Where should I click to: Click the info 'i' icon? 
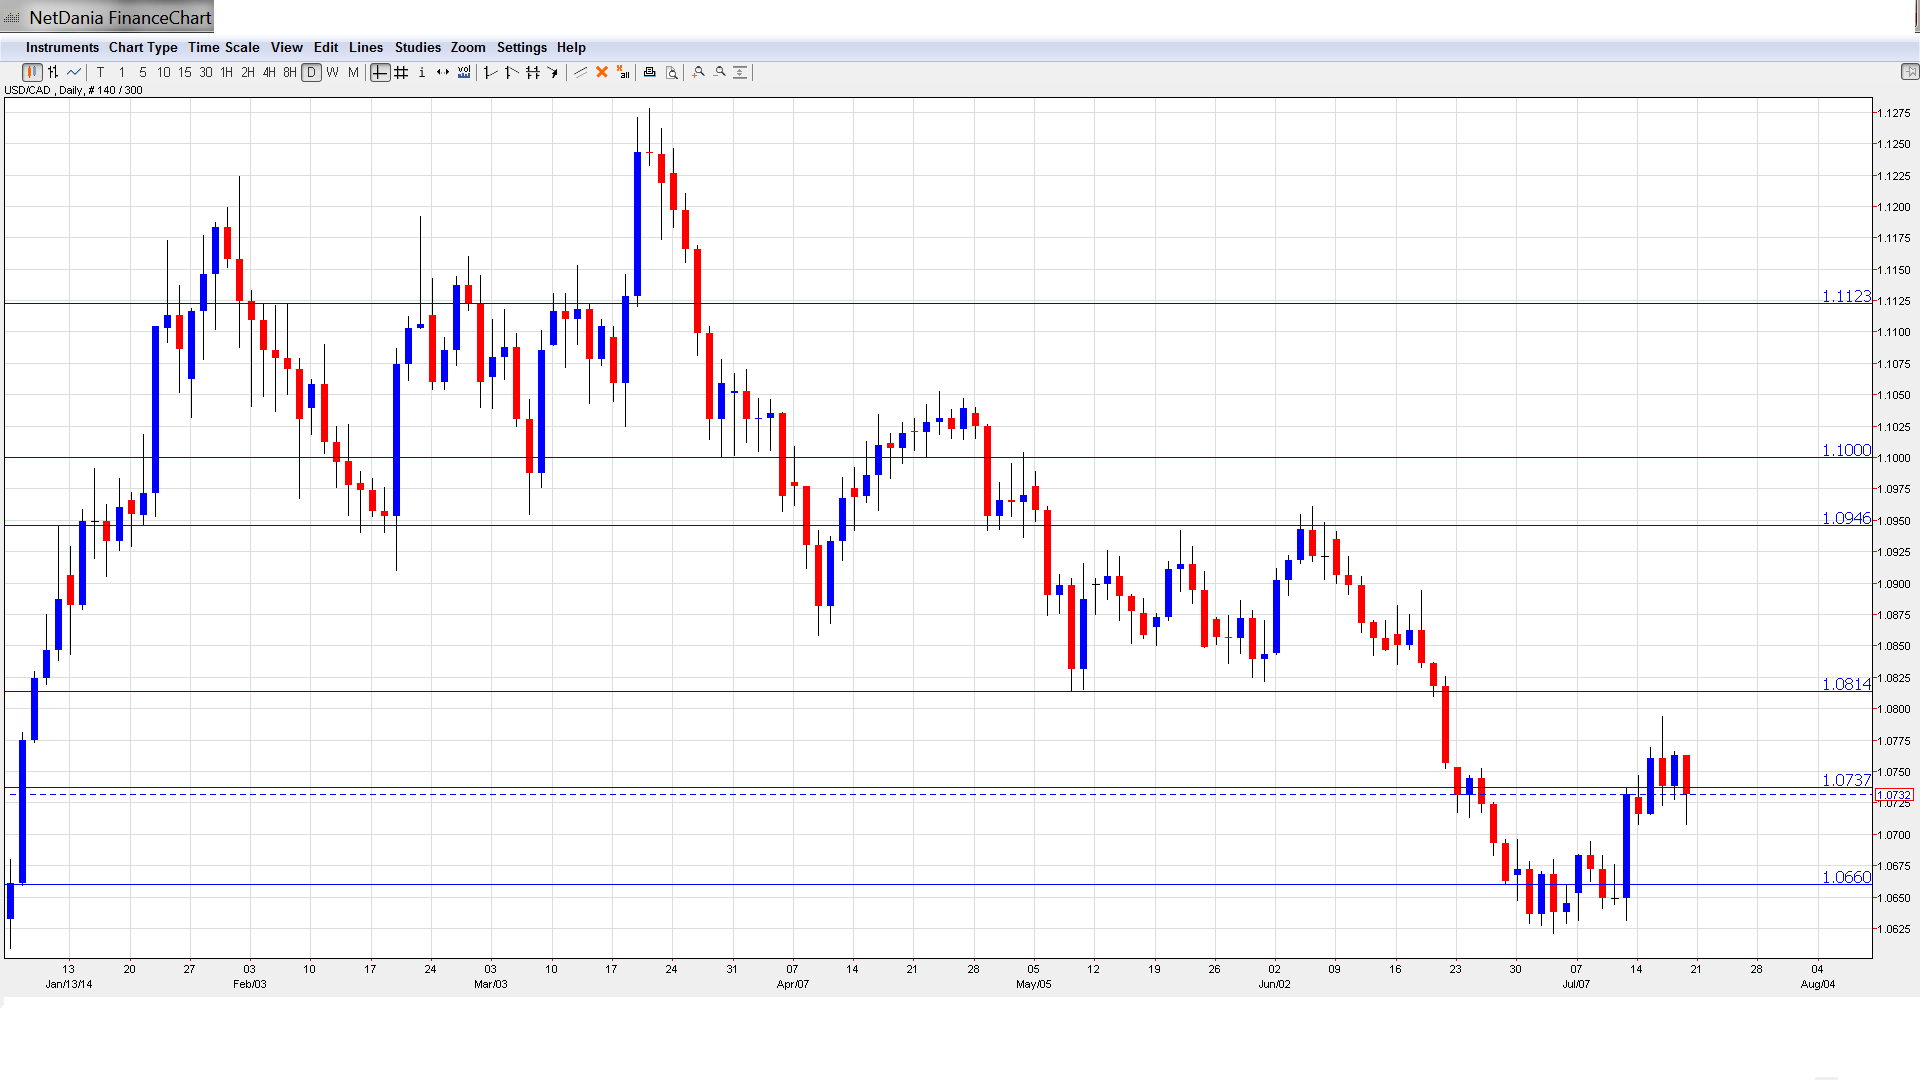coord(422,72)
